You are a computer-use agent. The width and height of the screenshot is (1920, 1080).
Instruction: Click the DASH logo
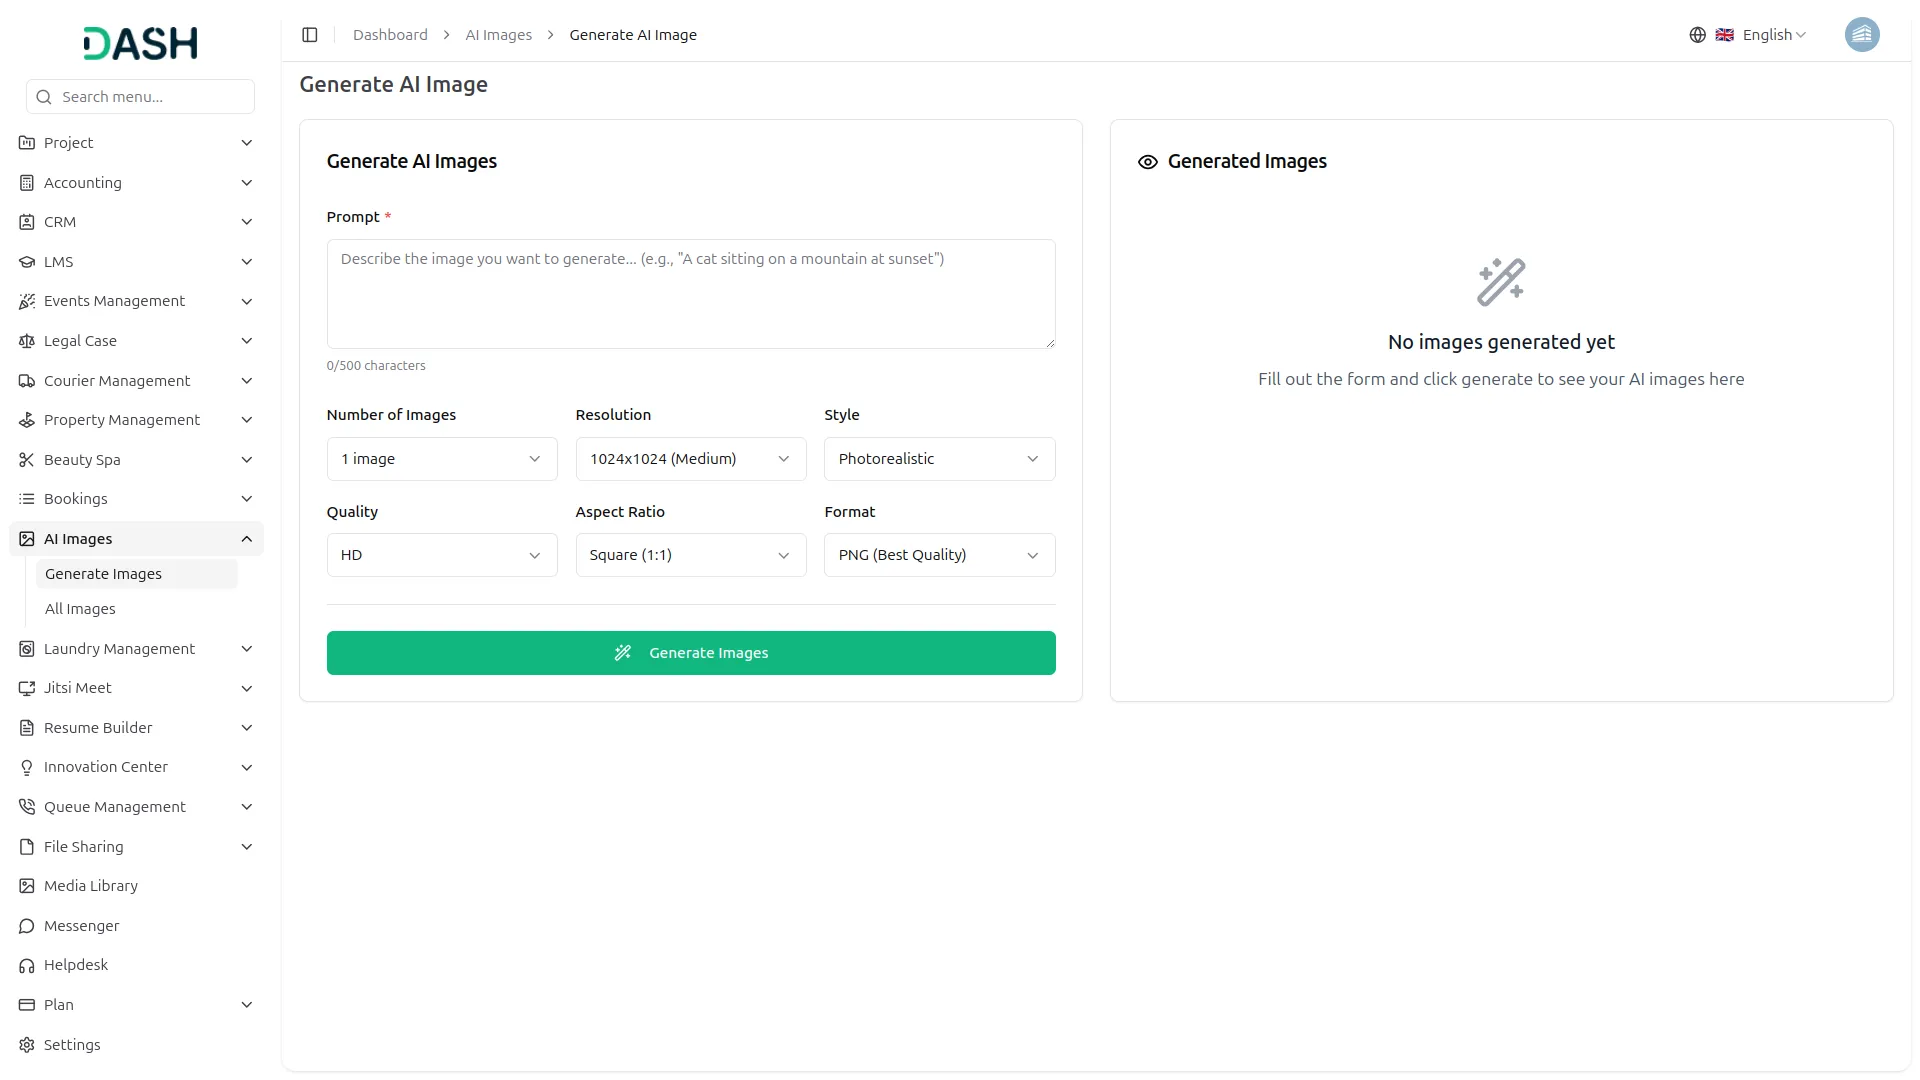(140, 43)
